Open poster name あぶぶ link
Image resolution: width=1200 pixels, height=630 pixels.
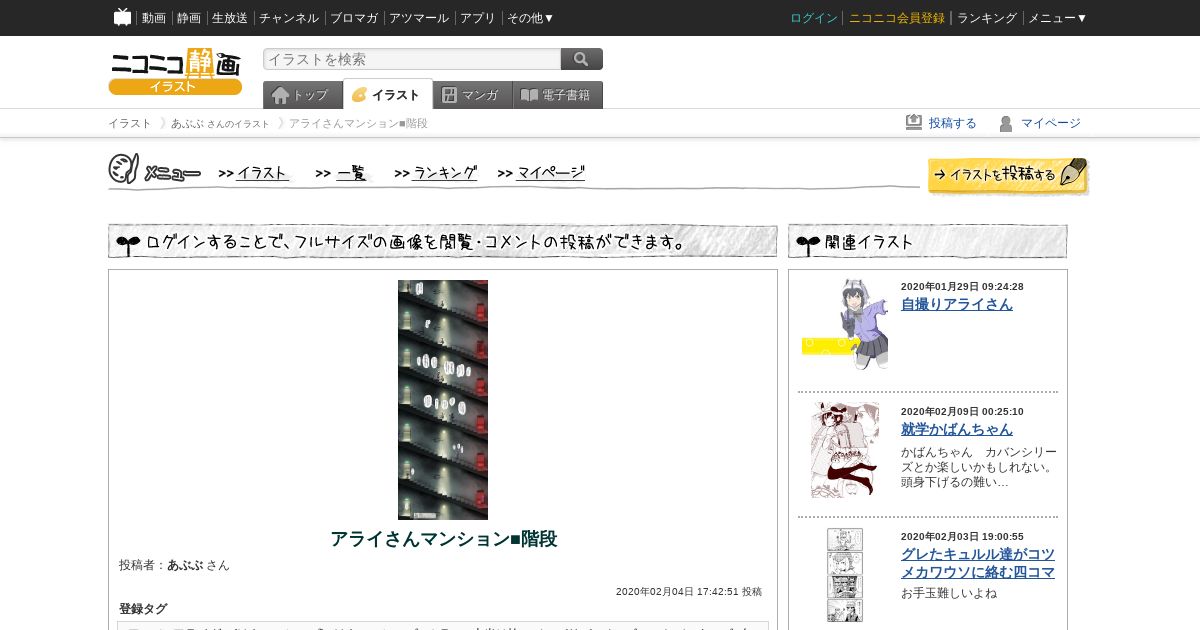[x=185, y=565]
